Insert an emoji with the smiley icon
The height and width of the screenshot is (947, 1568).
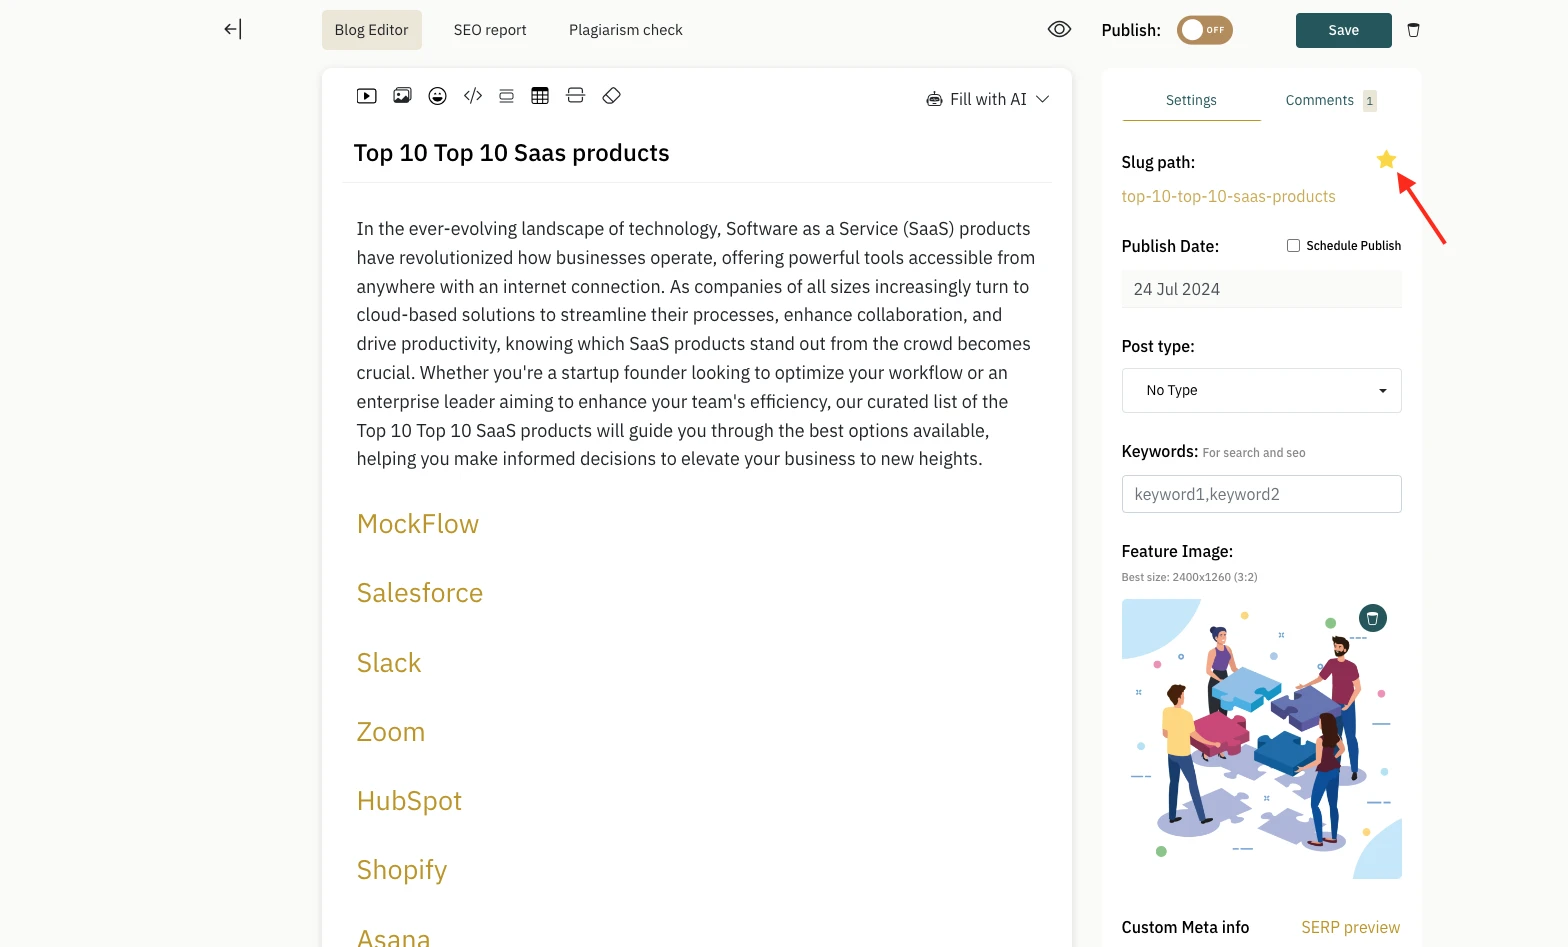(437, 95)
